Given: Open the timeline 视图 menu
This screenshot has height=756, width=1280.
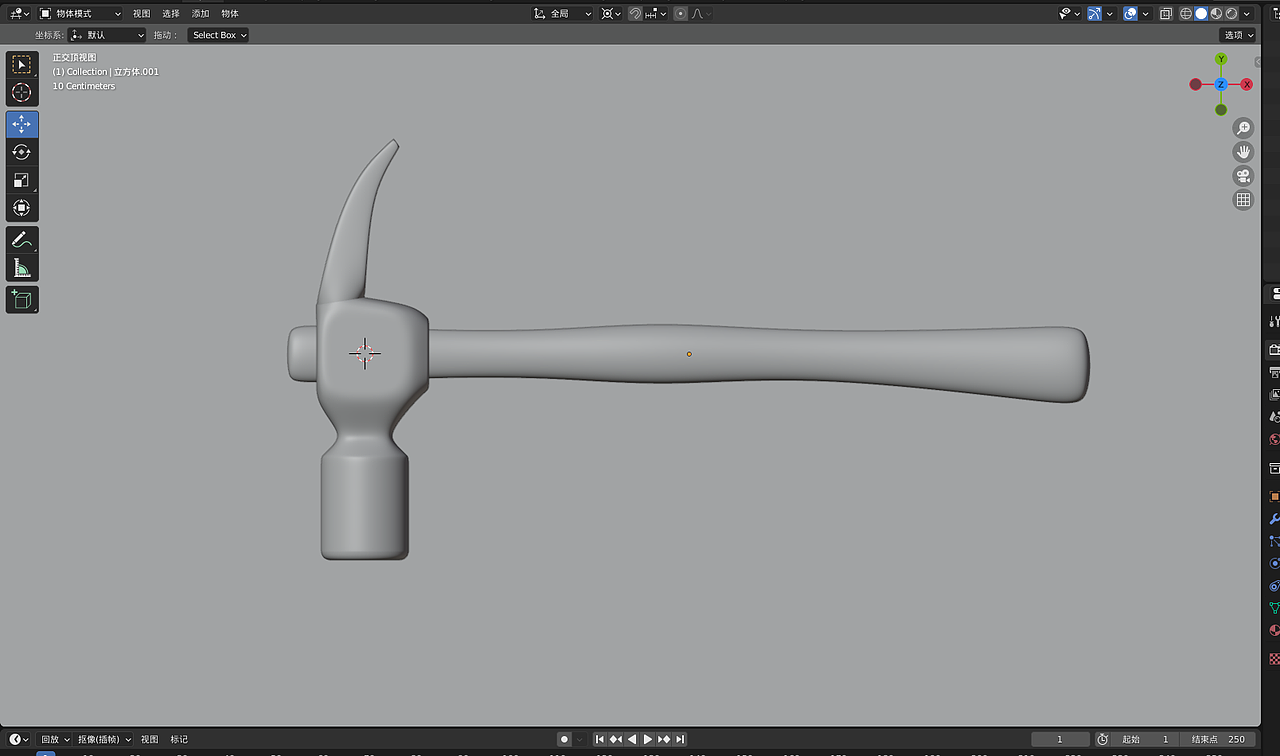Looking at the screenshot, I should pyautogui.click(x=149, y=739).
